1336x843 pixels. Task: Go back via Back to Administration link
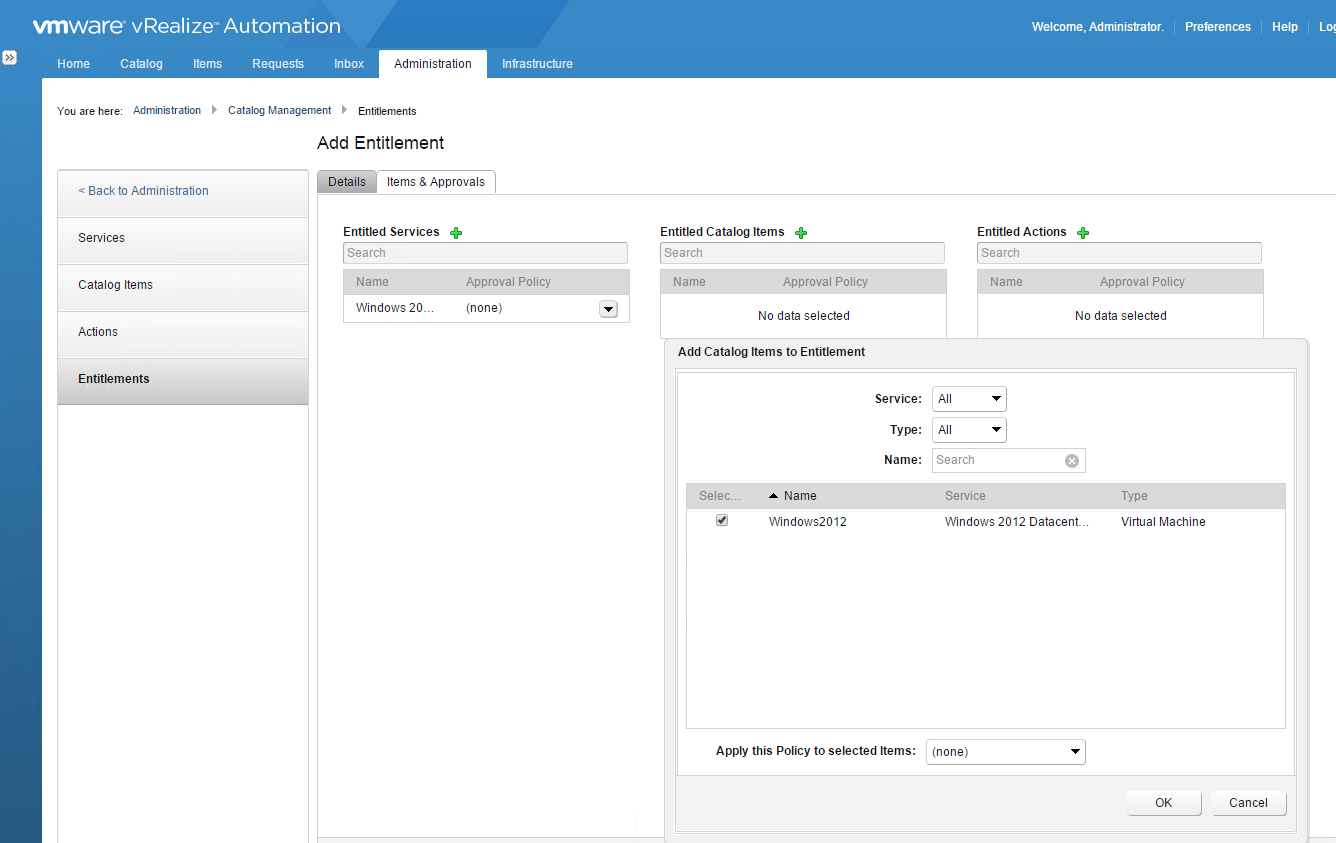[143, 191]
